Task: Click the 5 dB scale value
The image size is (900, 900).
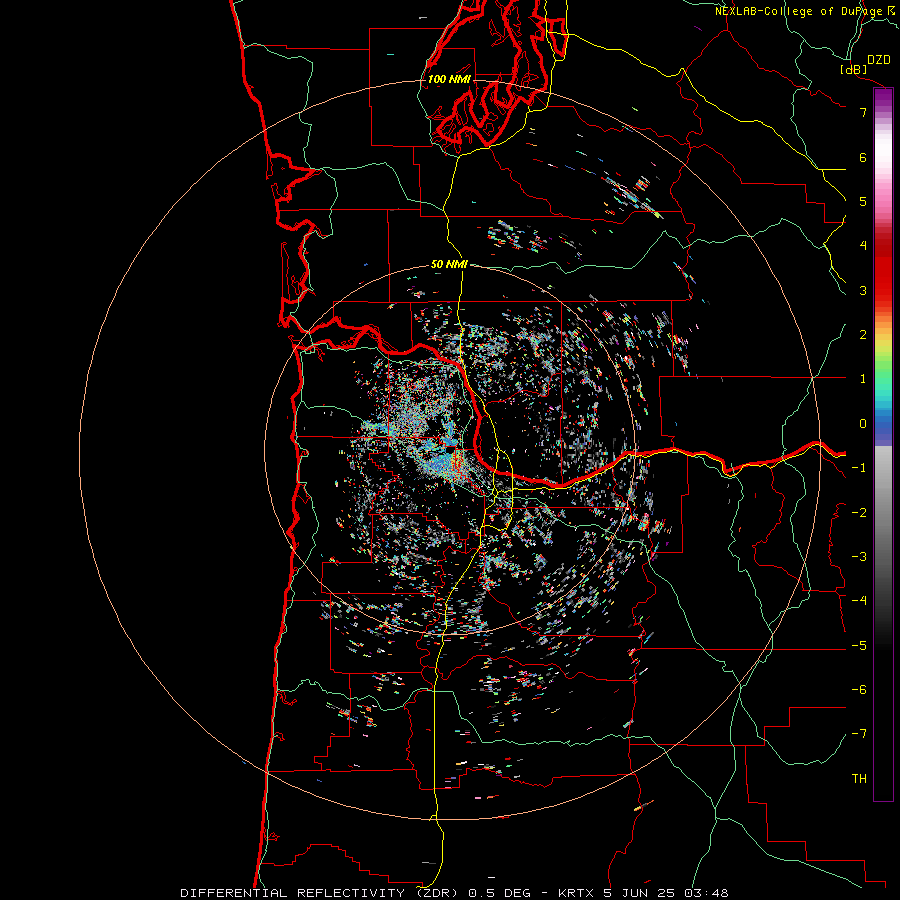Action: pos(863,201)
